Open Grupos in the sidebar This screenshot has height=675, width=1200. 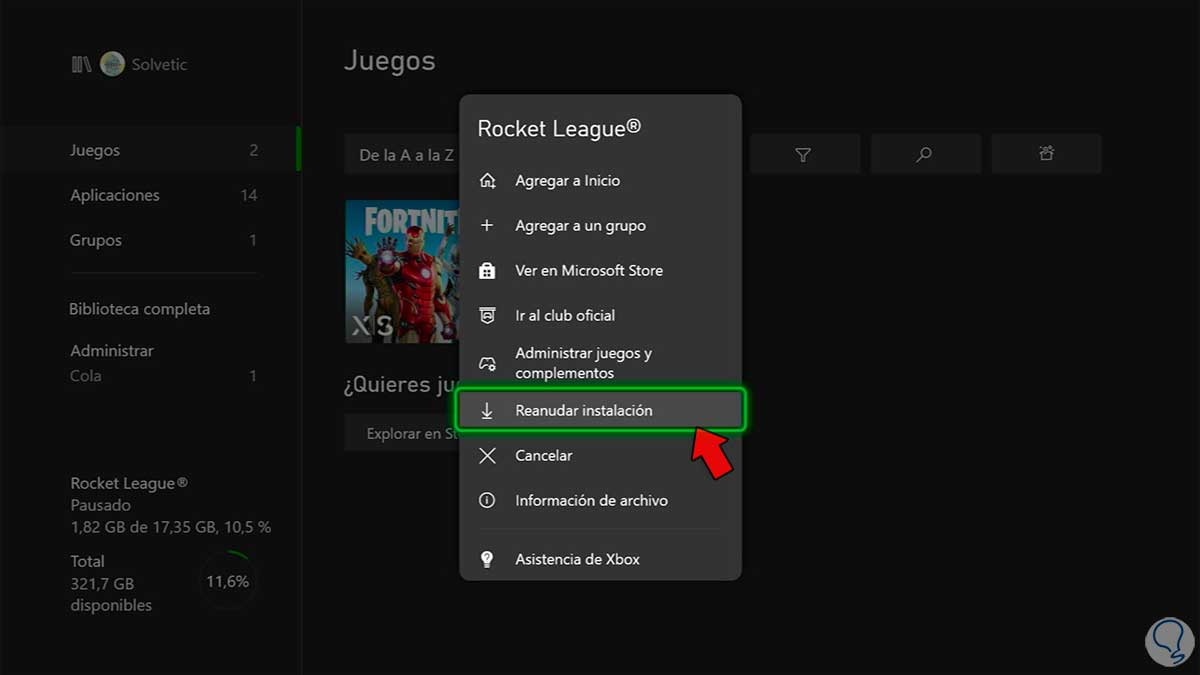(150, 241)
